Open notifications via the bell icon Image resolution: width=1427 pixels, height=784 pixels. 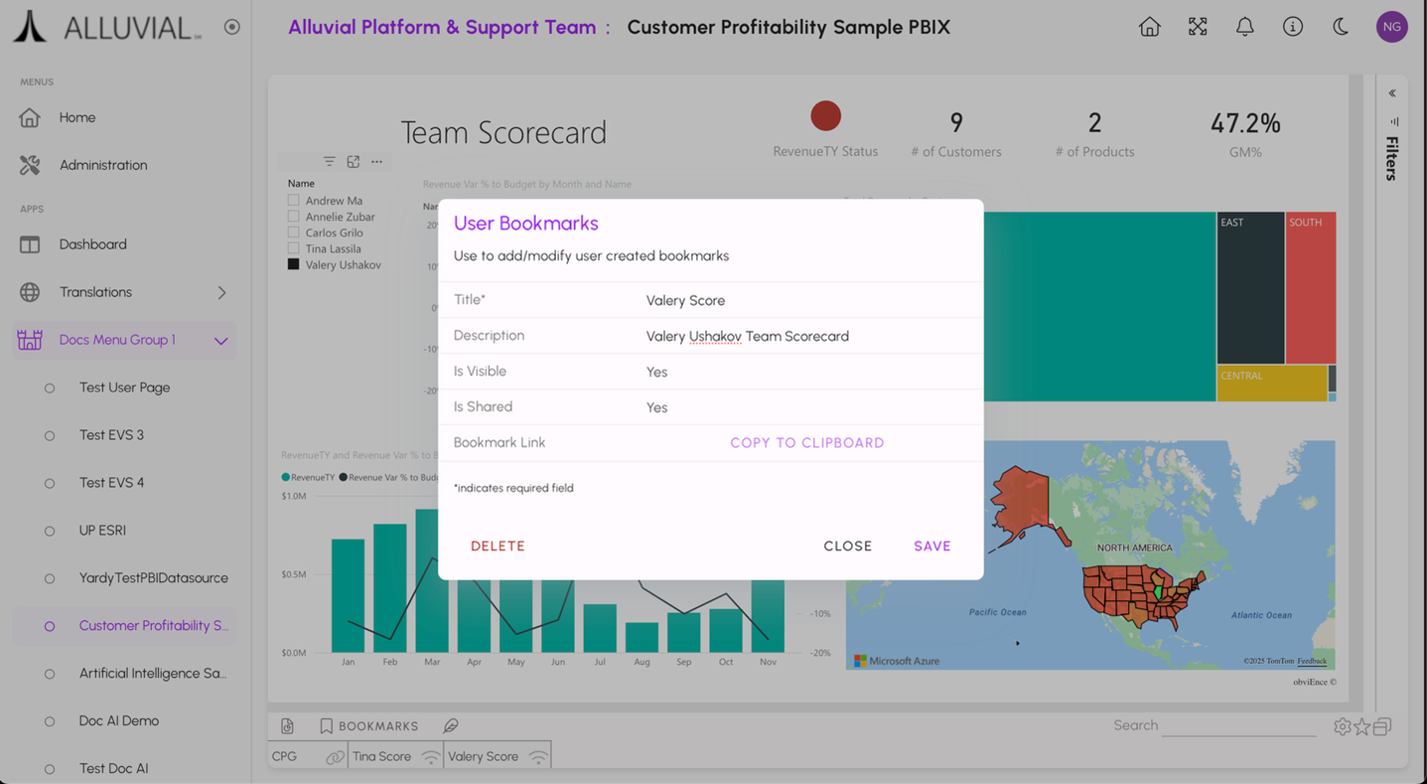pos(1245,27)
